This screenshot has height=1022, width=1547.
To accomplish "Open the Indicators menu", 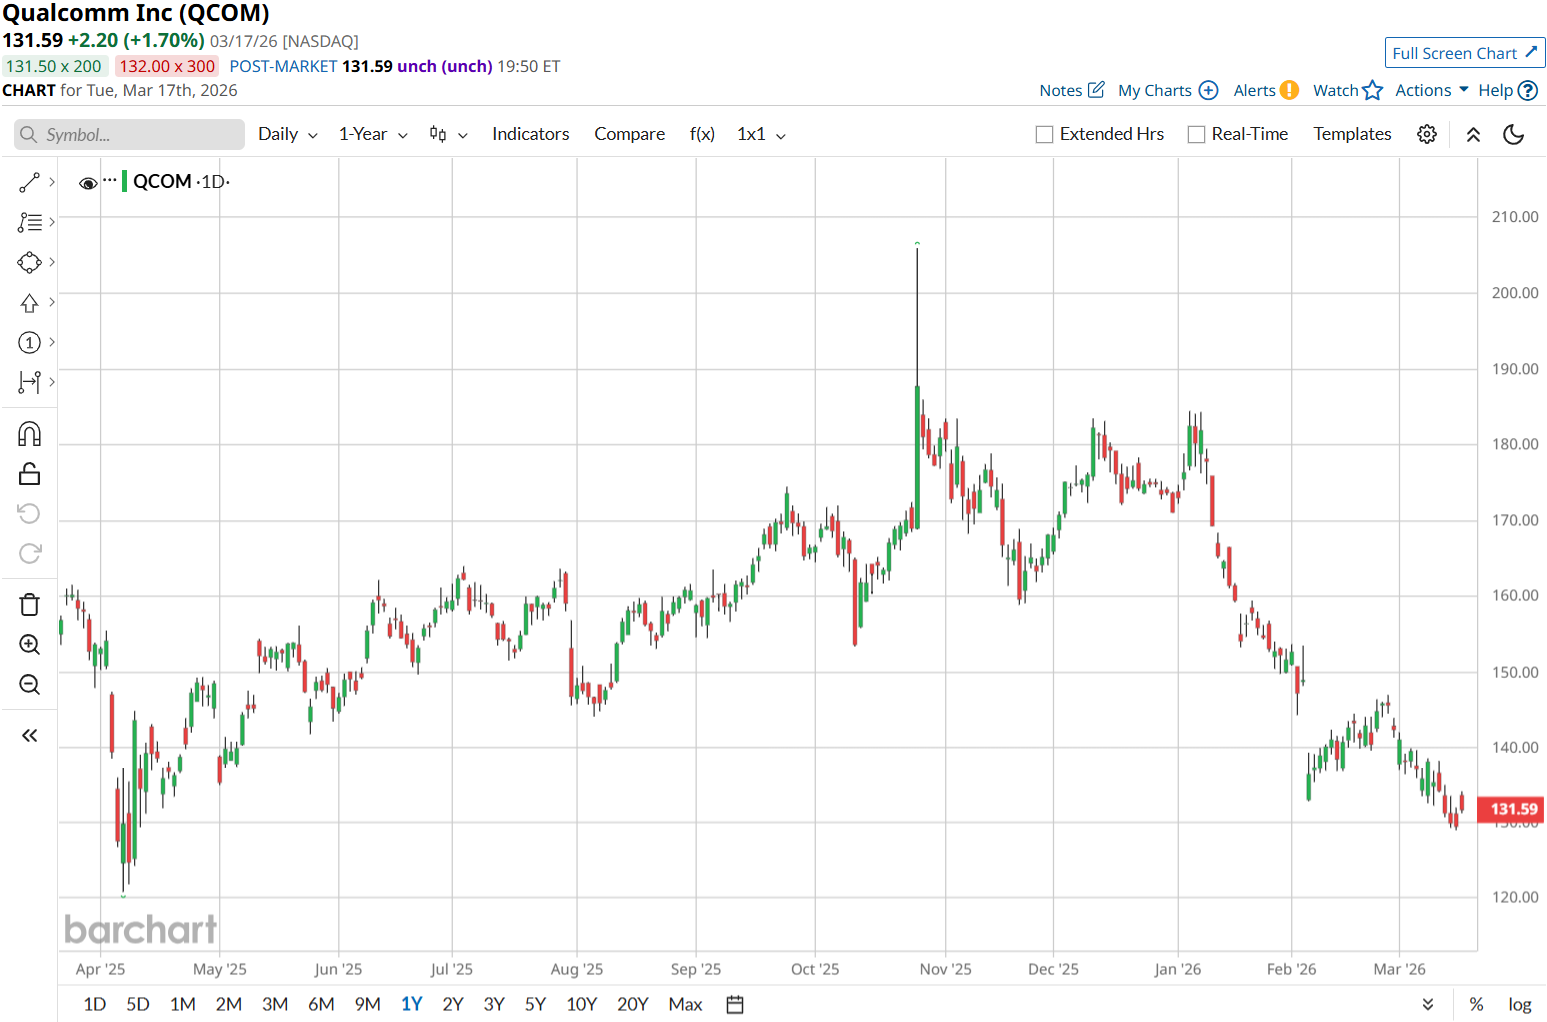I will (530, 134).
